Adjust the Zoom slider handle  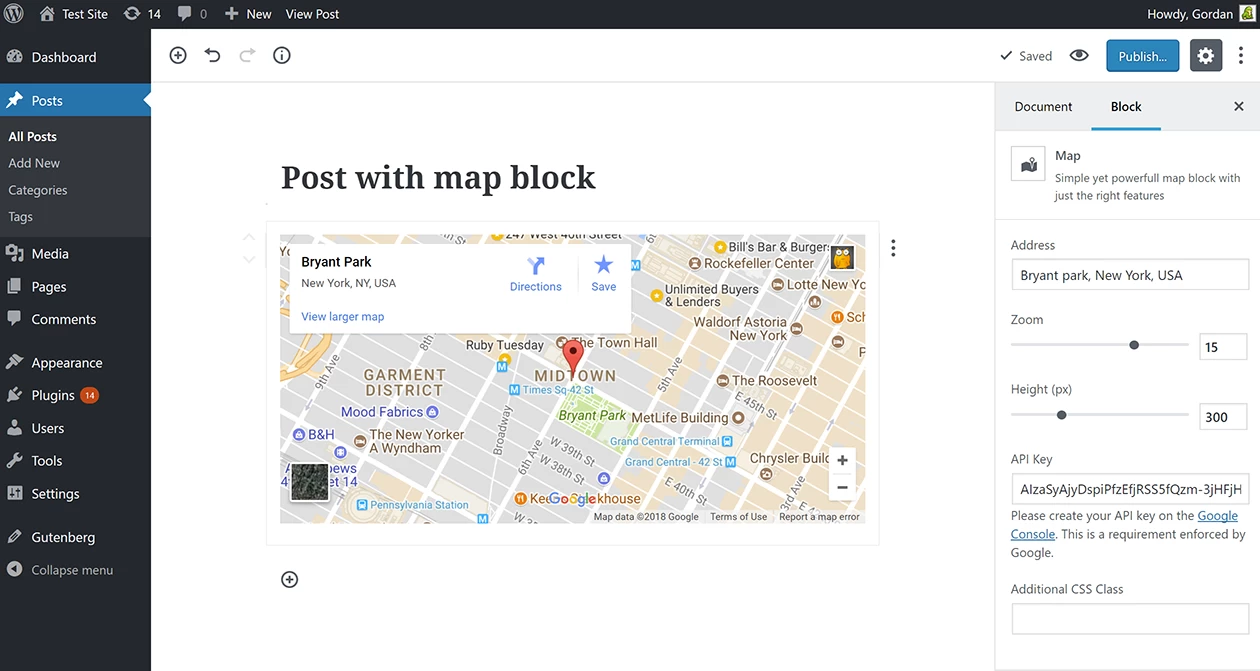(x=1134, y=345)
